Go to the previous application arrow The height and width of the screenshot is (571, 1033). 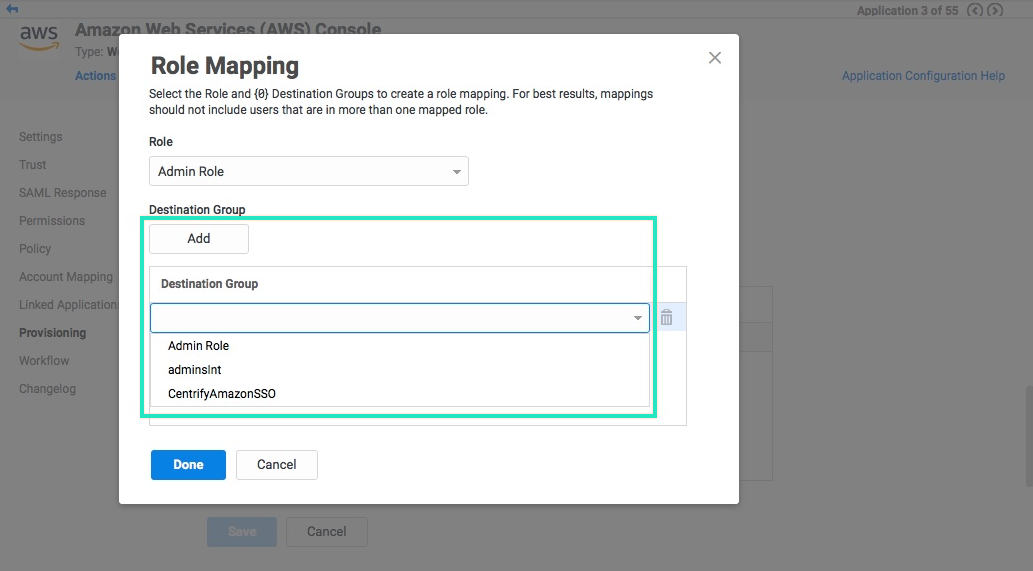pos(974,11)
